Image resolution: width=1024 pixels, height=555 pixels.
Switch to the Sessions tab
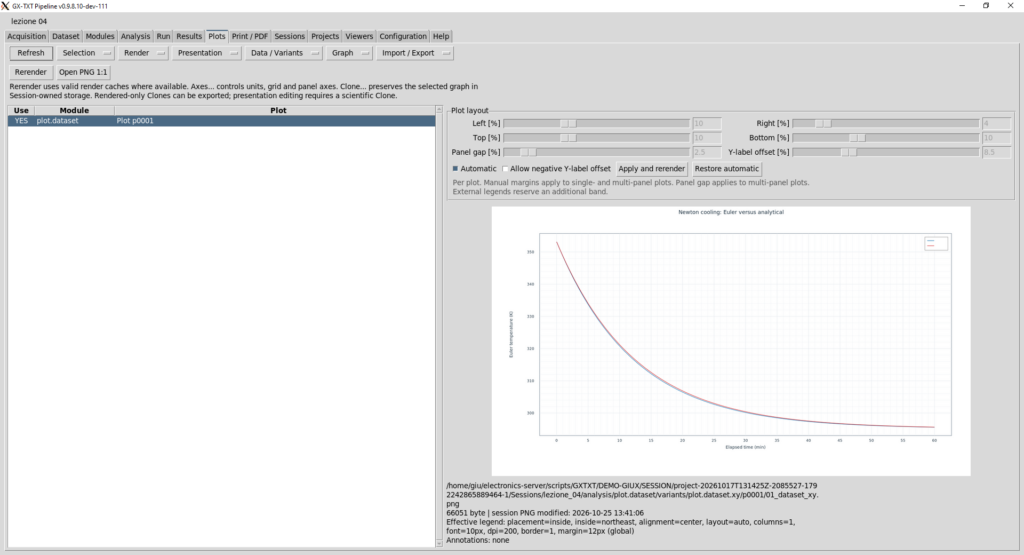click(x=289, y=37)
